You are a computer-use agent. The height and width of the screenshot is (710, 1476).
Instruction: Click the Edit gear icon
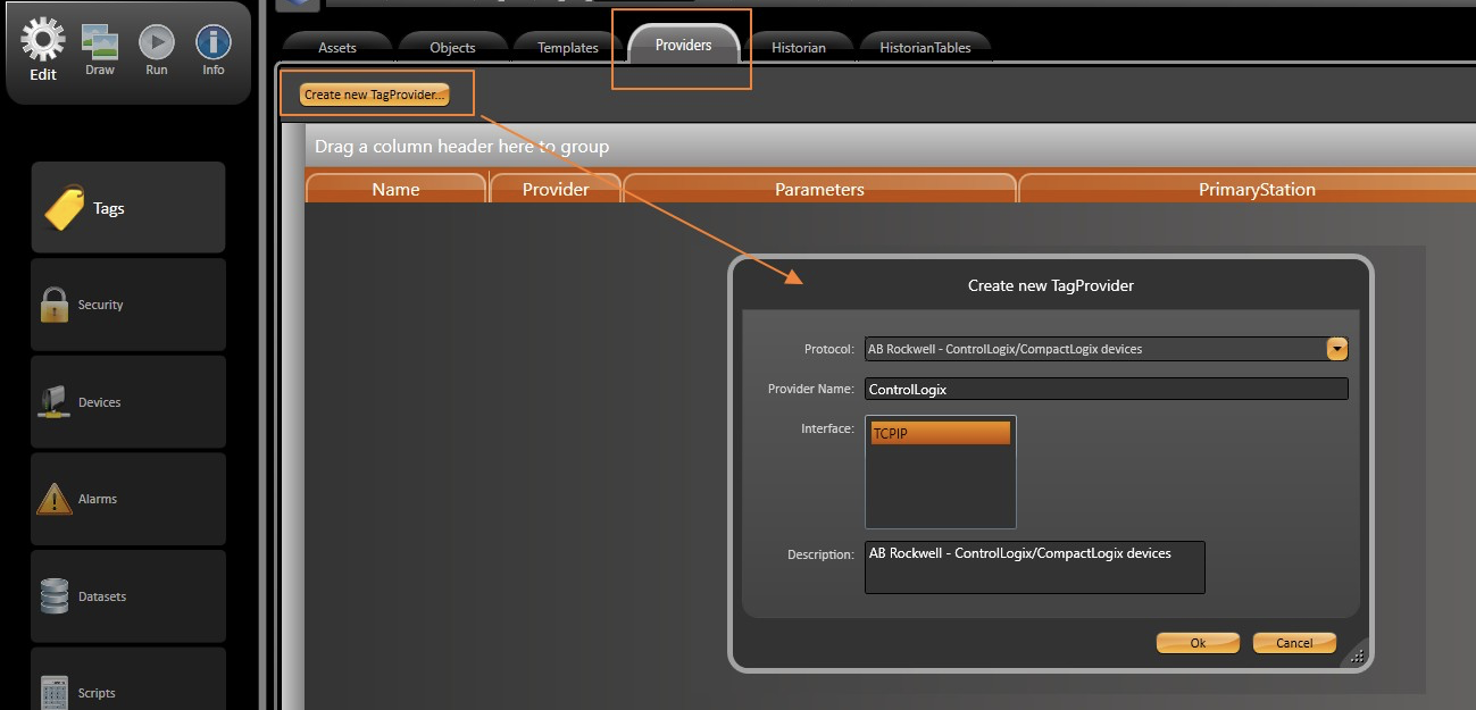click(x=43, y=42)
